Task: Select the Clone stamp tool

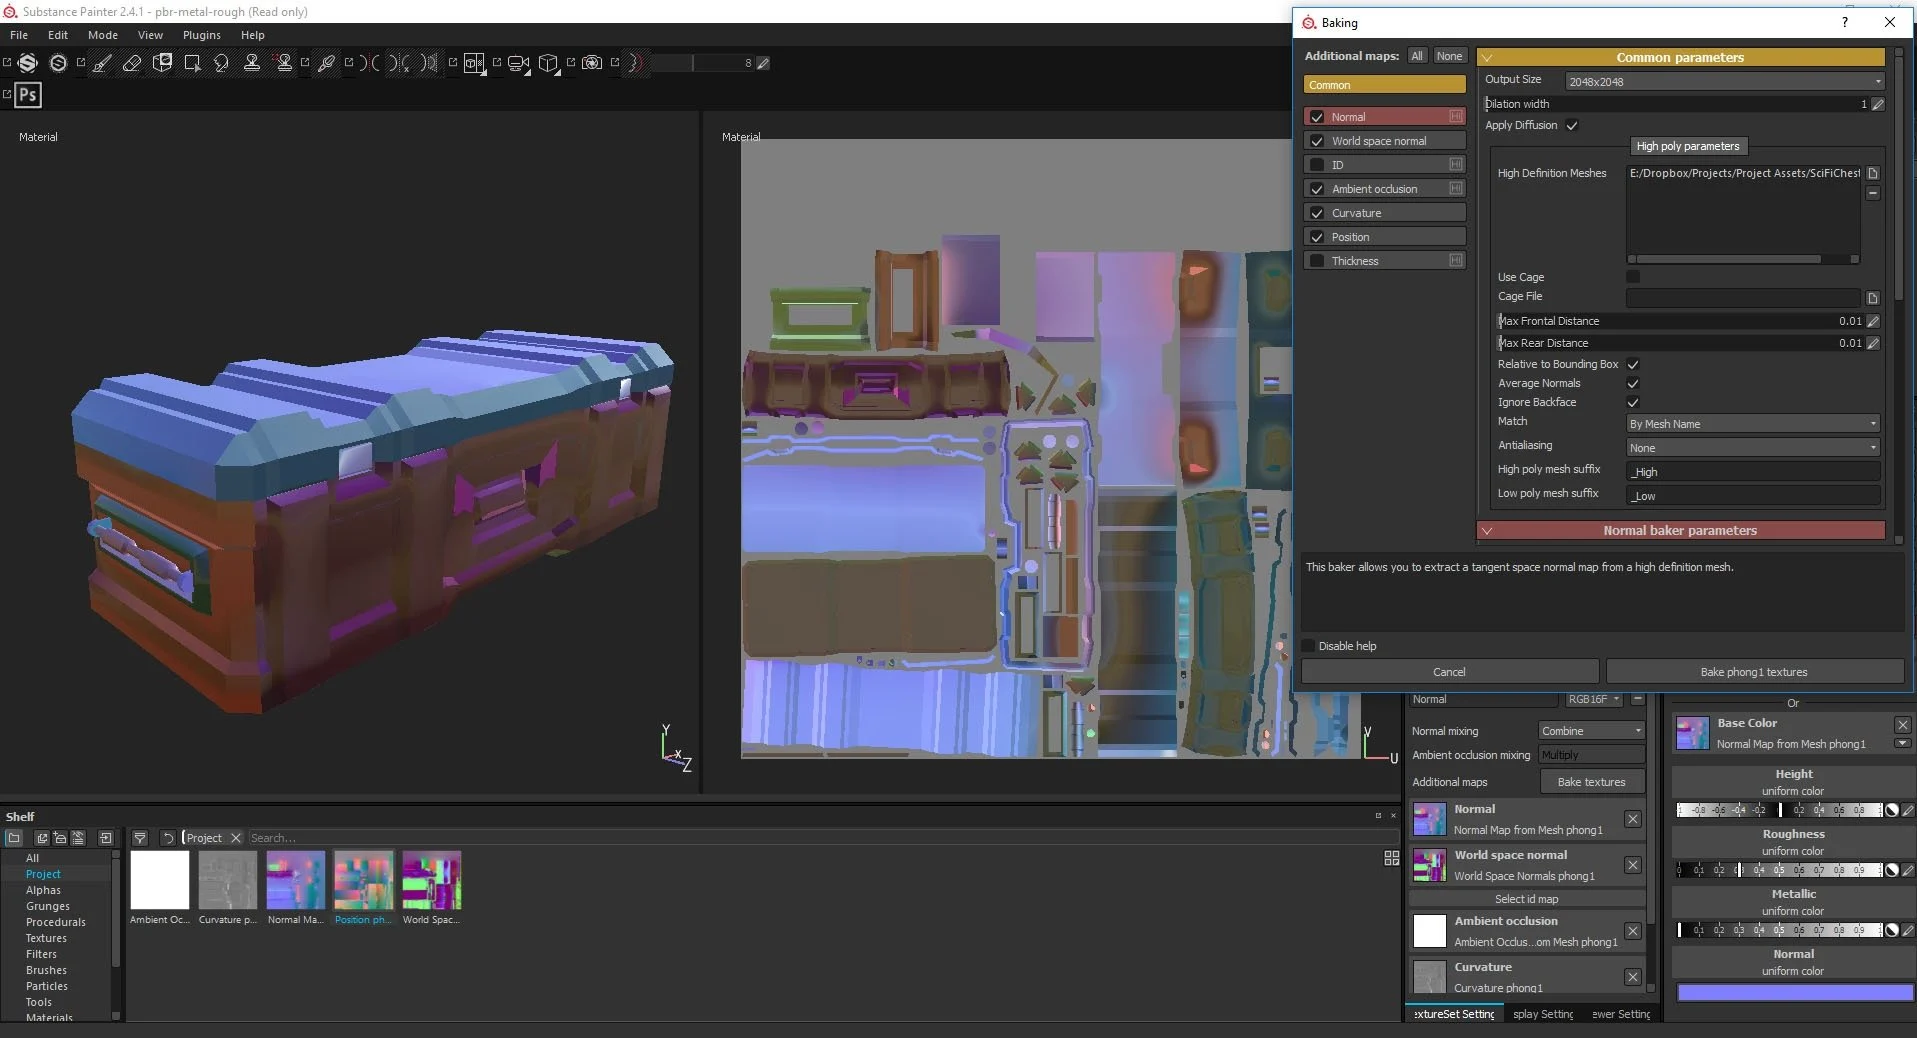Action: tap(252, 63)
